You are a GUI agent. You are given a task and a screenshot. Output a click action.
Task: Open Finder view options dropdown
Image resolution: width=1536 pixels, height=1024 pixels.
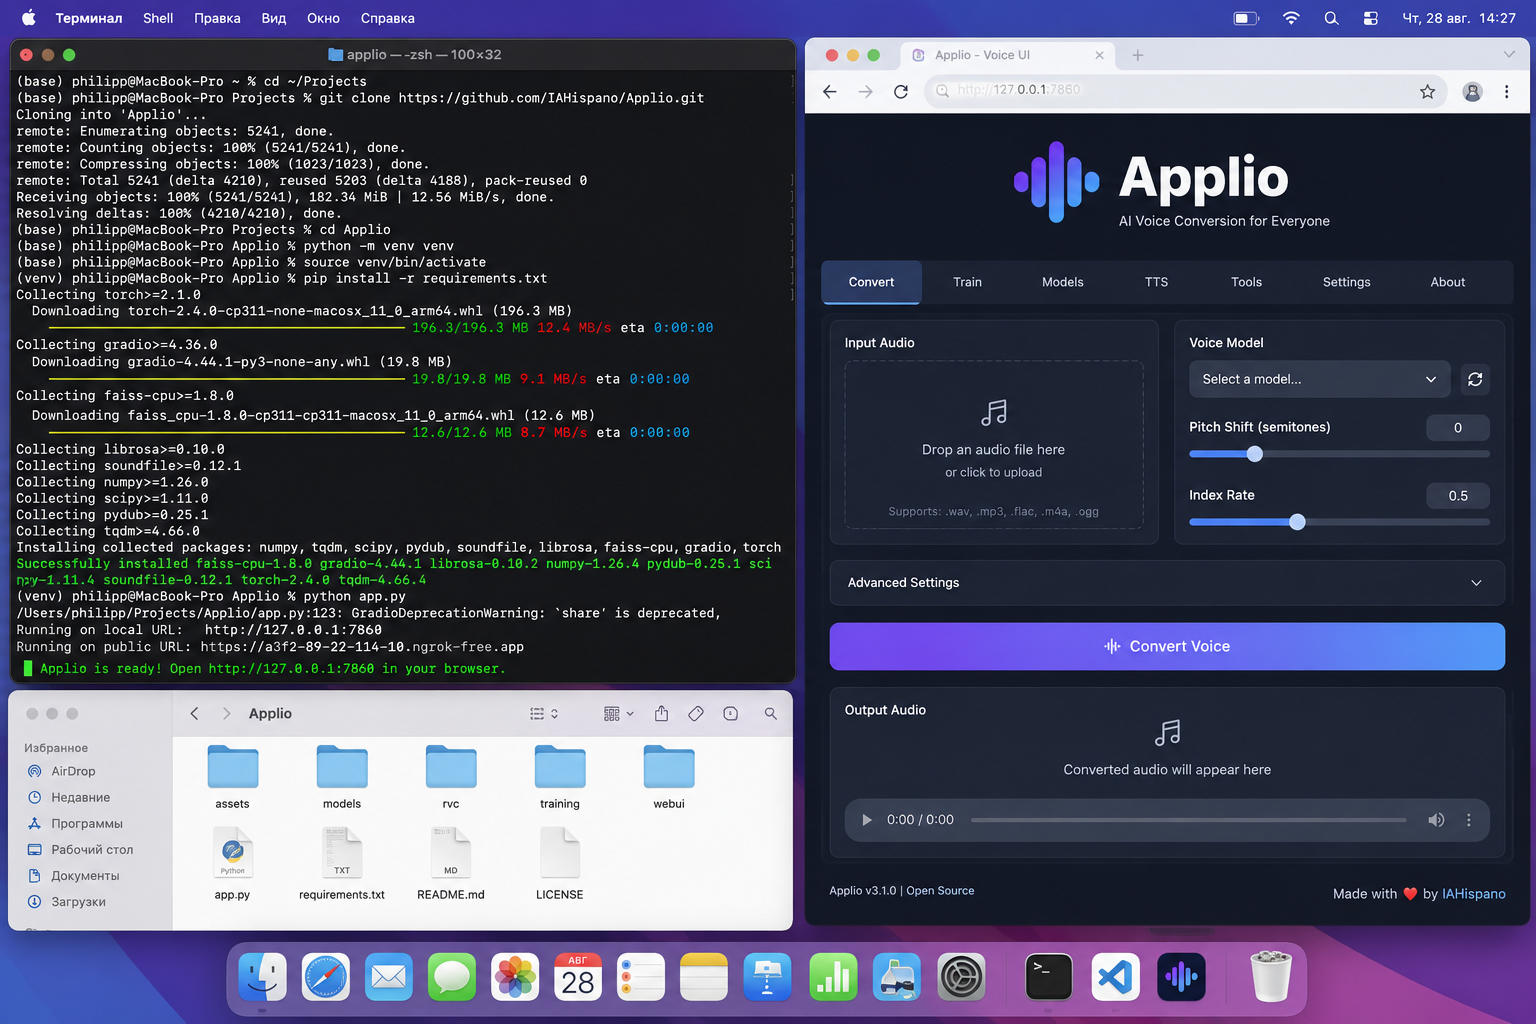click(544, 713)
